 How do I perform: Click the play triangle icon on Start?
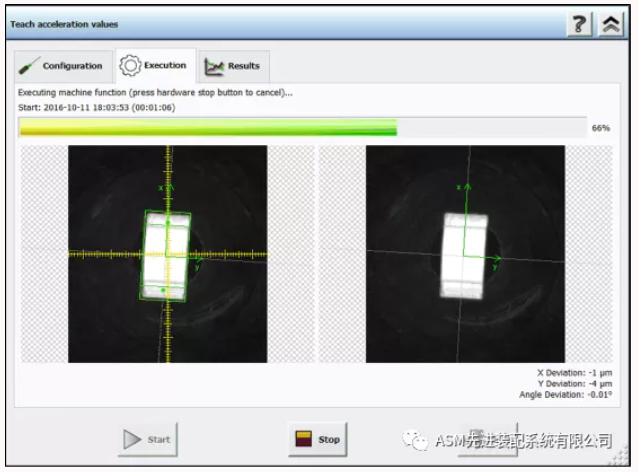[132, 439]
